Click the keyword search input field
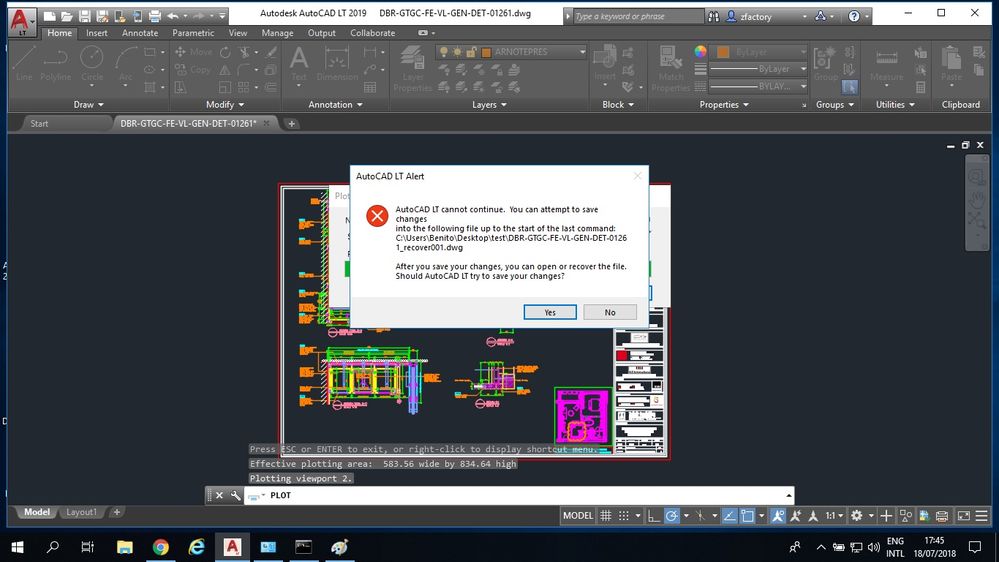999x562 pixels. tap(638, 17)
